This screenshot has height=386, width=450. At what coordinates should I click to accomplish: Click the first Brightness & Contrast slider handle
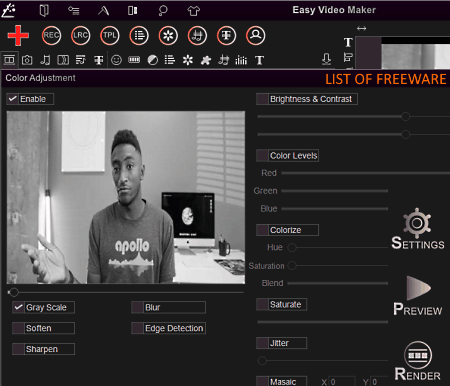coord(405,116)
